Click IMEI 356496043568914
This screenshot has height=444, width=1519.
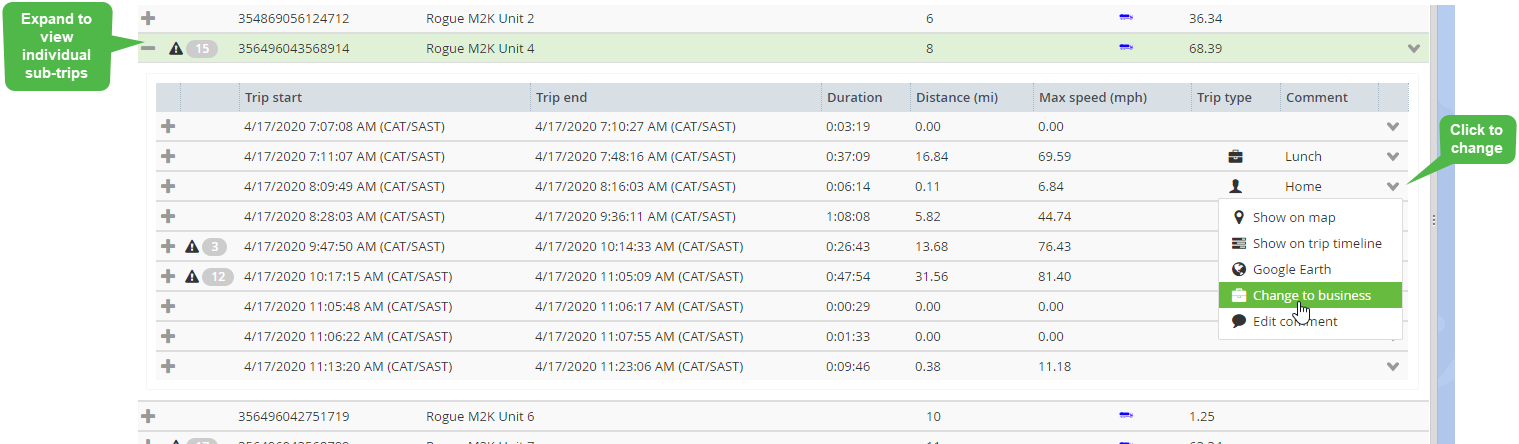pyautogui.click(x=294, y=48)
